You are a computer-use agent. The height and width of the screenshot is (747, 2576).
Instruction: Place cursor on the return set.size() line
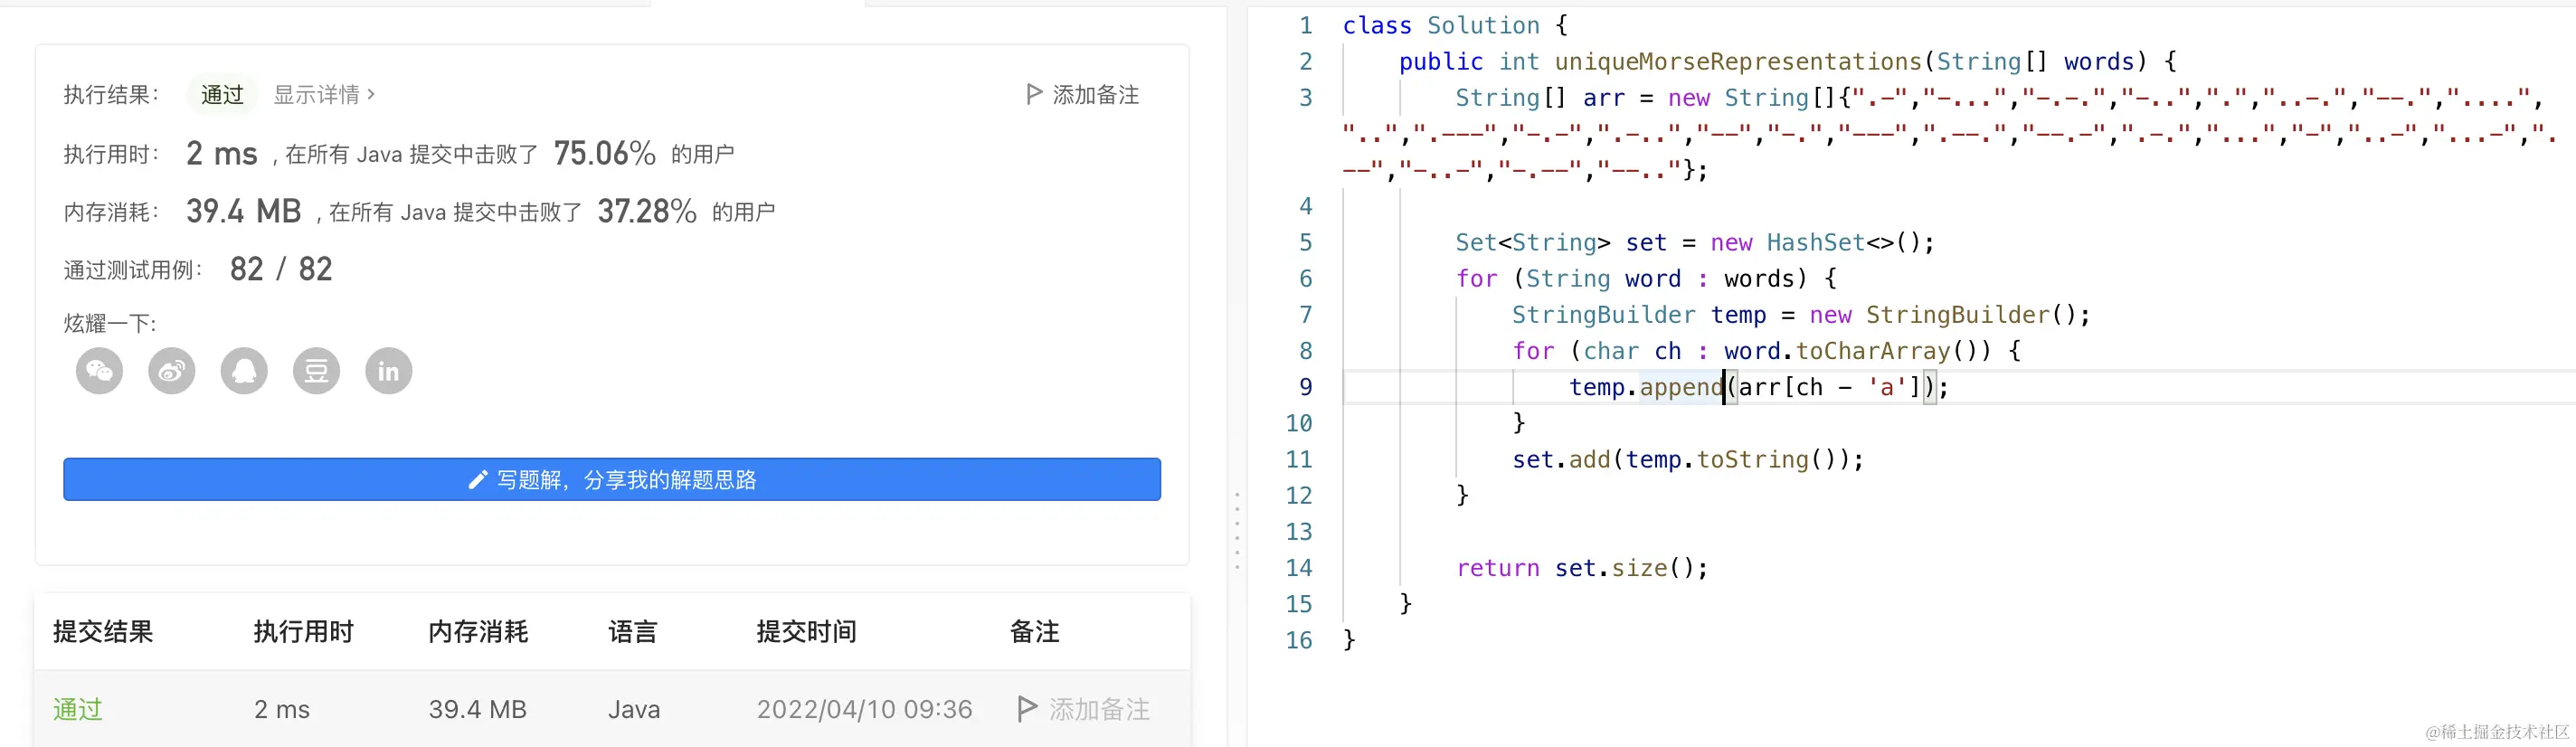1581,568
